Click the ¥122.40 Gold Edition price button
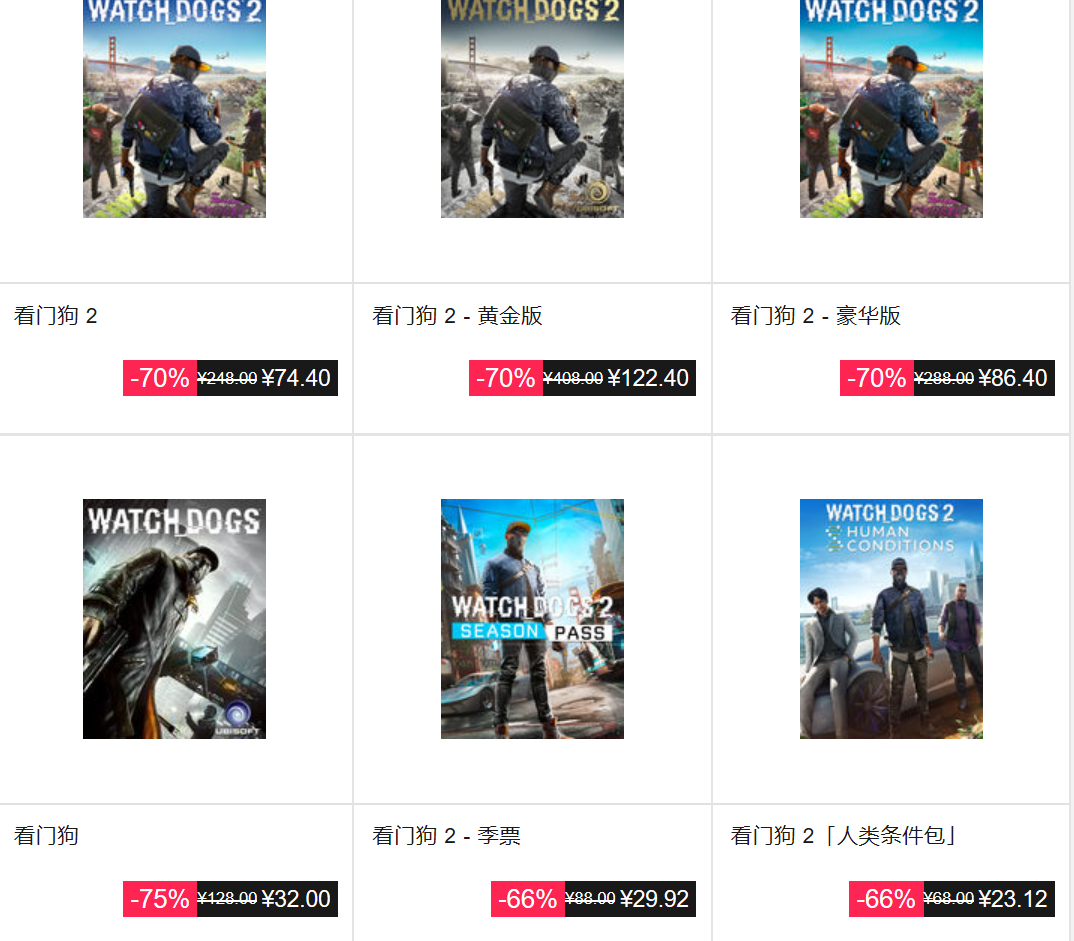 click(x=582, y=378)
